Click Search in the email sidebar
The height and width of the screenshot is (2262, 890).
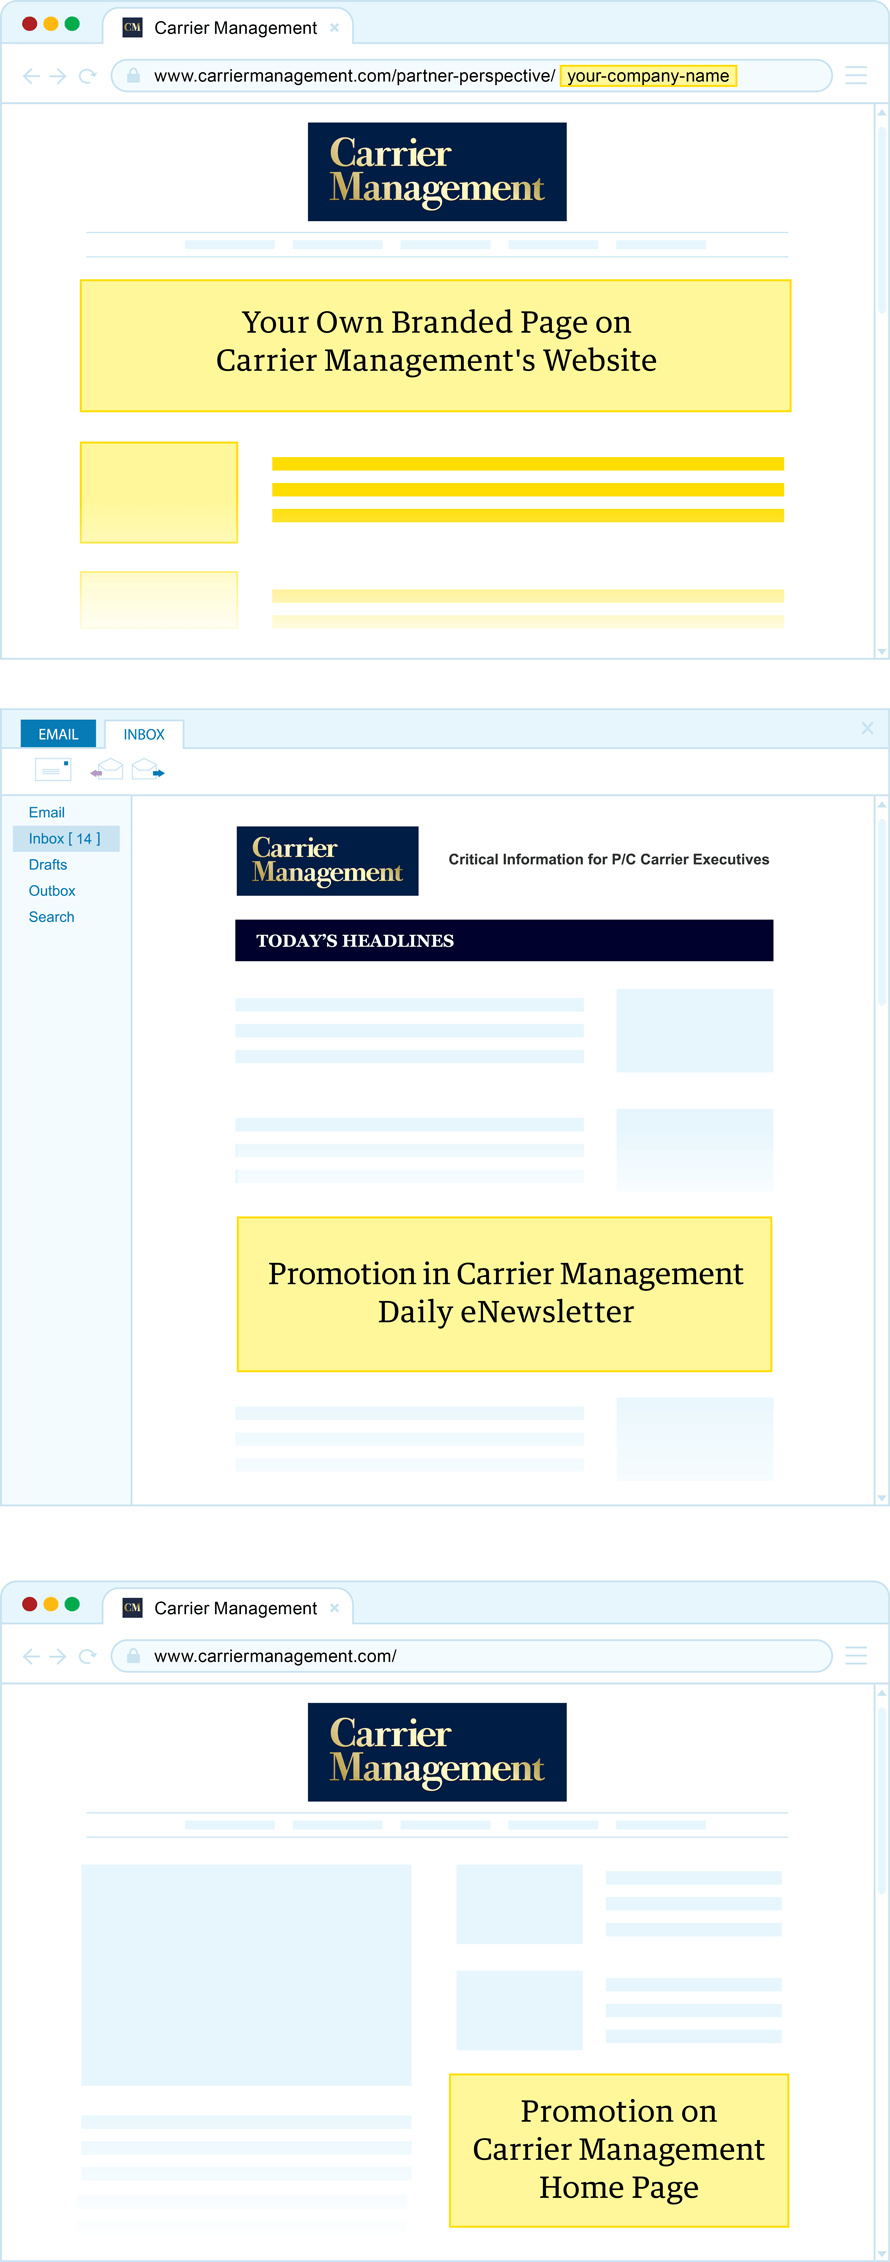52,916
